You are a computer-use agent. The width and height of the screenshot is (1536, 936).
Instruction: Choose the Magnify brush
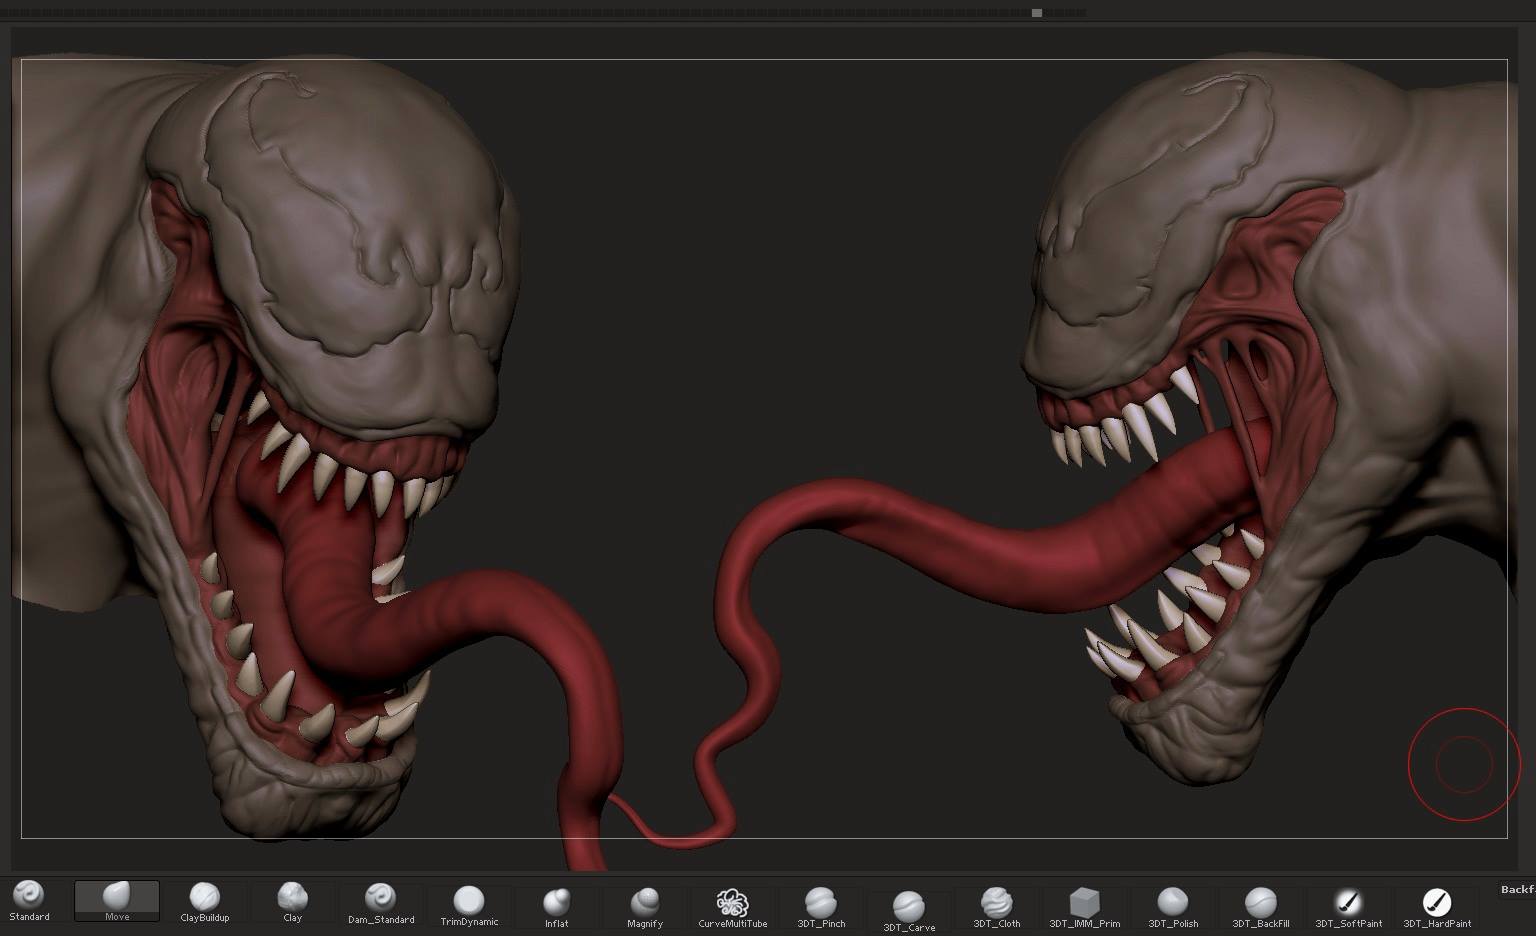pos(645,907)
